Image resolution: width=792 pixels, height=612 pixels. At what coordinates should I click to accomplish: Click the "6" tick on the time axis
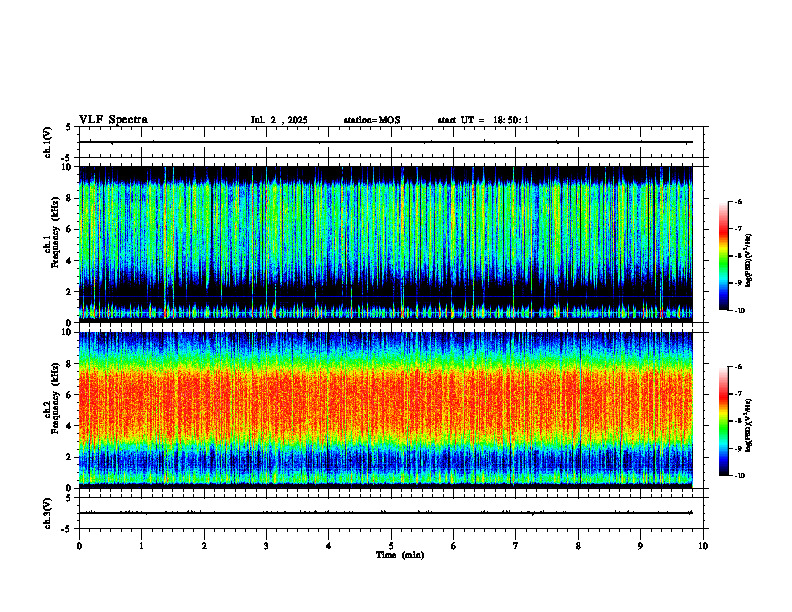tap(454, 546)
